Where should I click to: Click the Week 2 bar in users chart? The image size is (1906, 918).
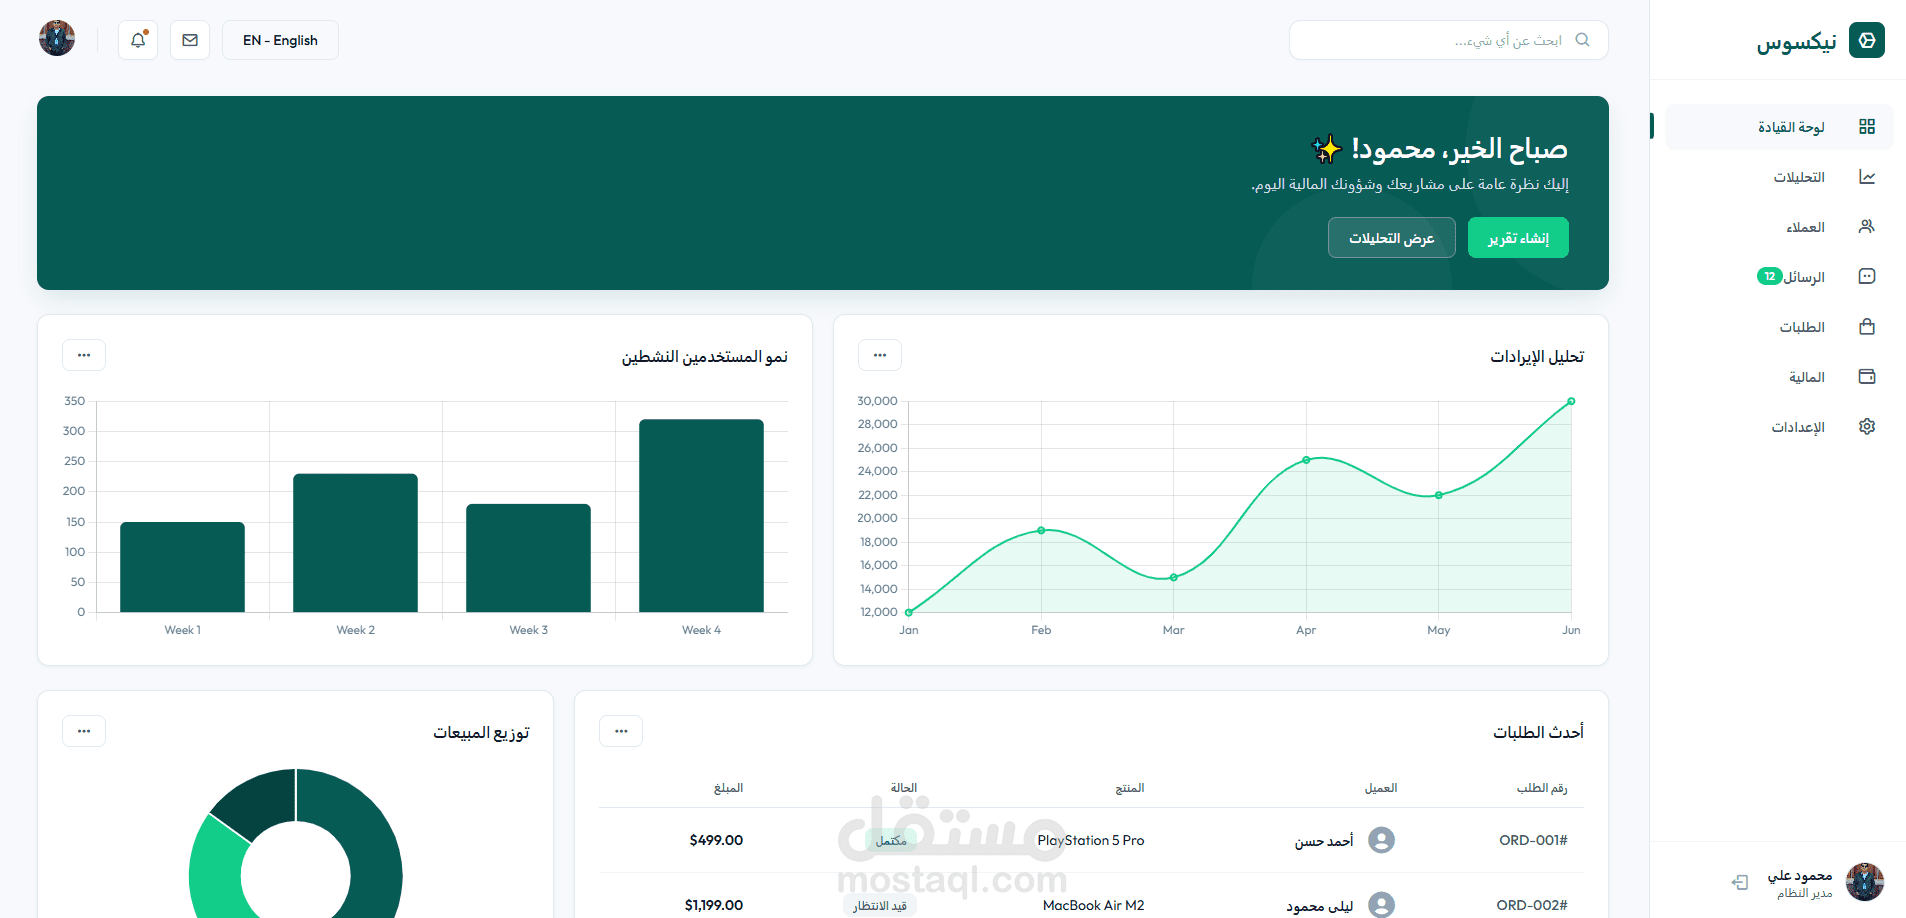(355, 543)
